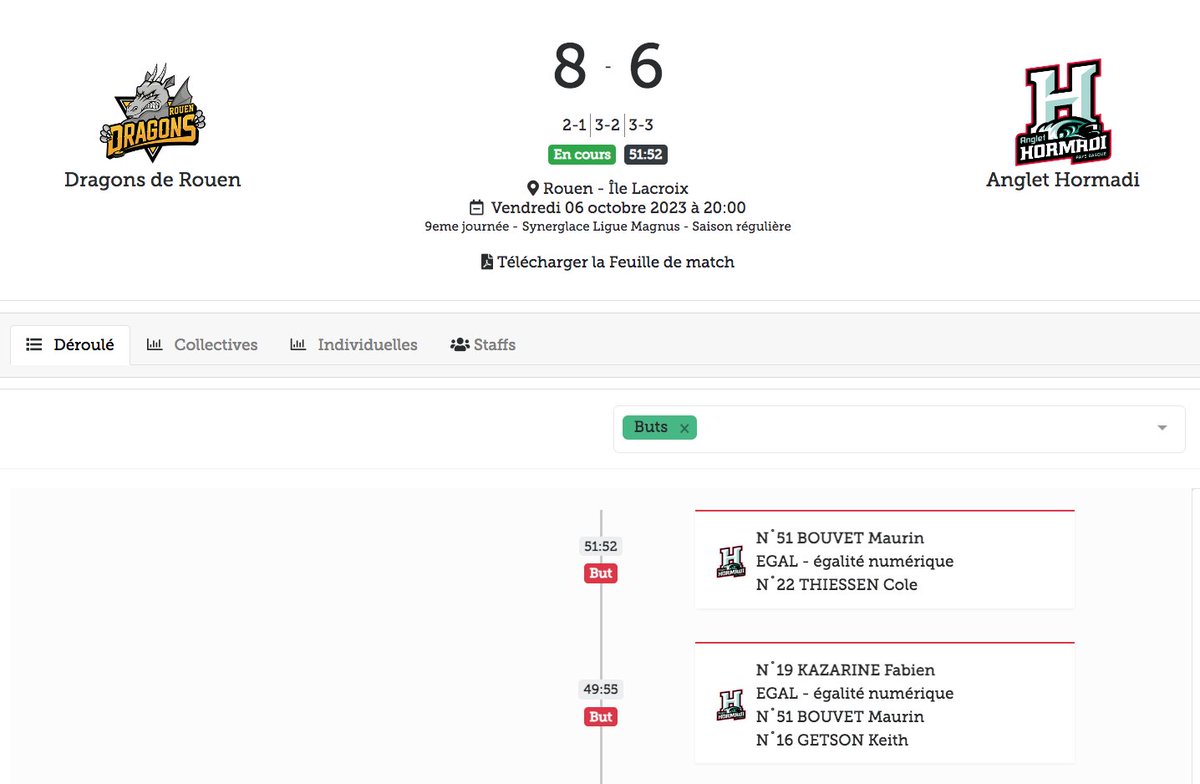1200x784 pixels.
Task: Click the calendar icon beside the match date
Action: (477, 208)
